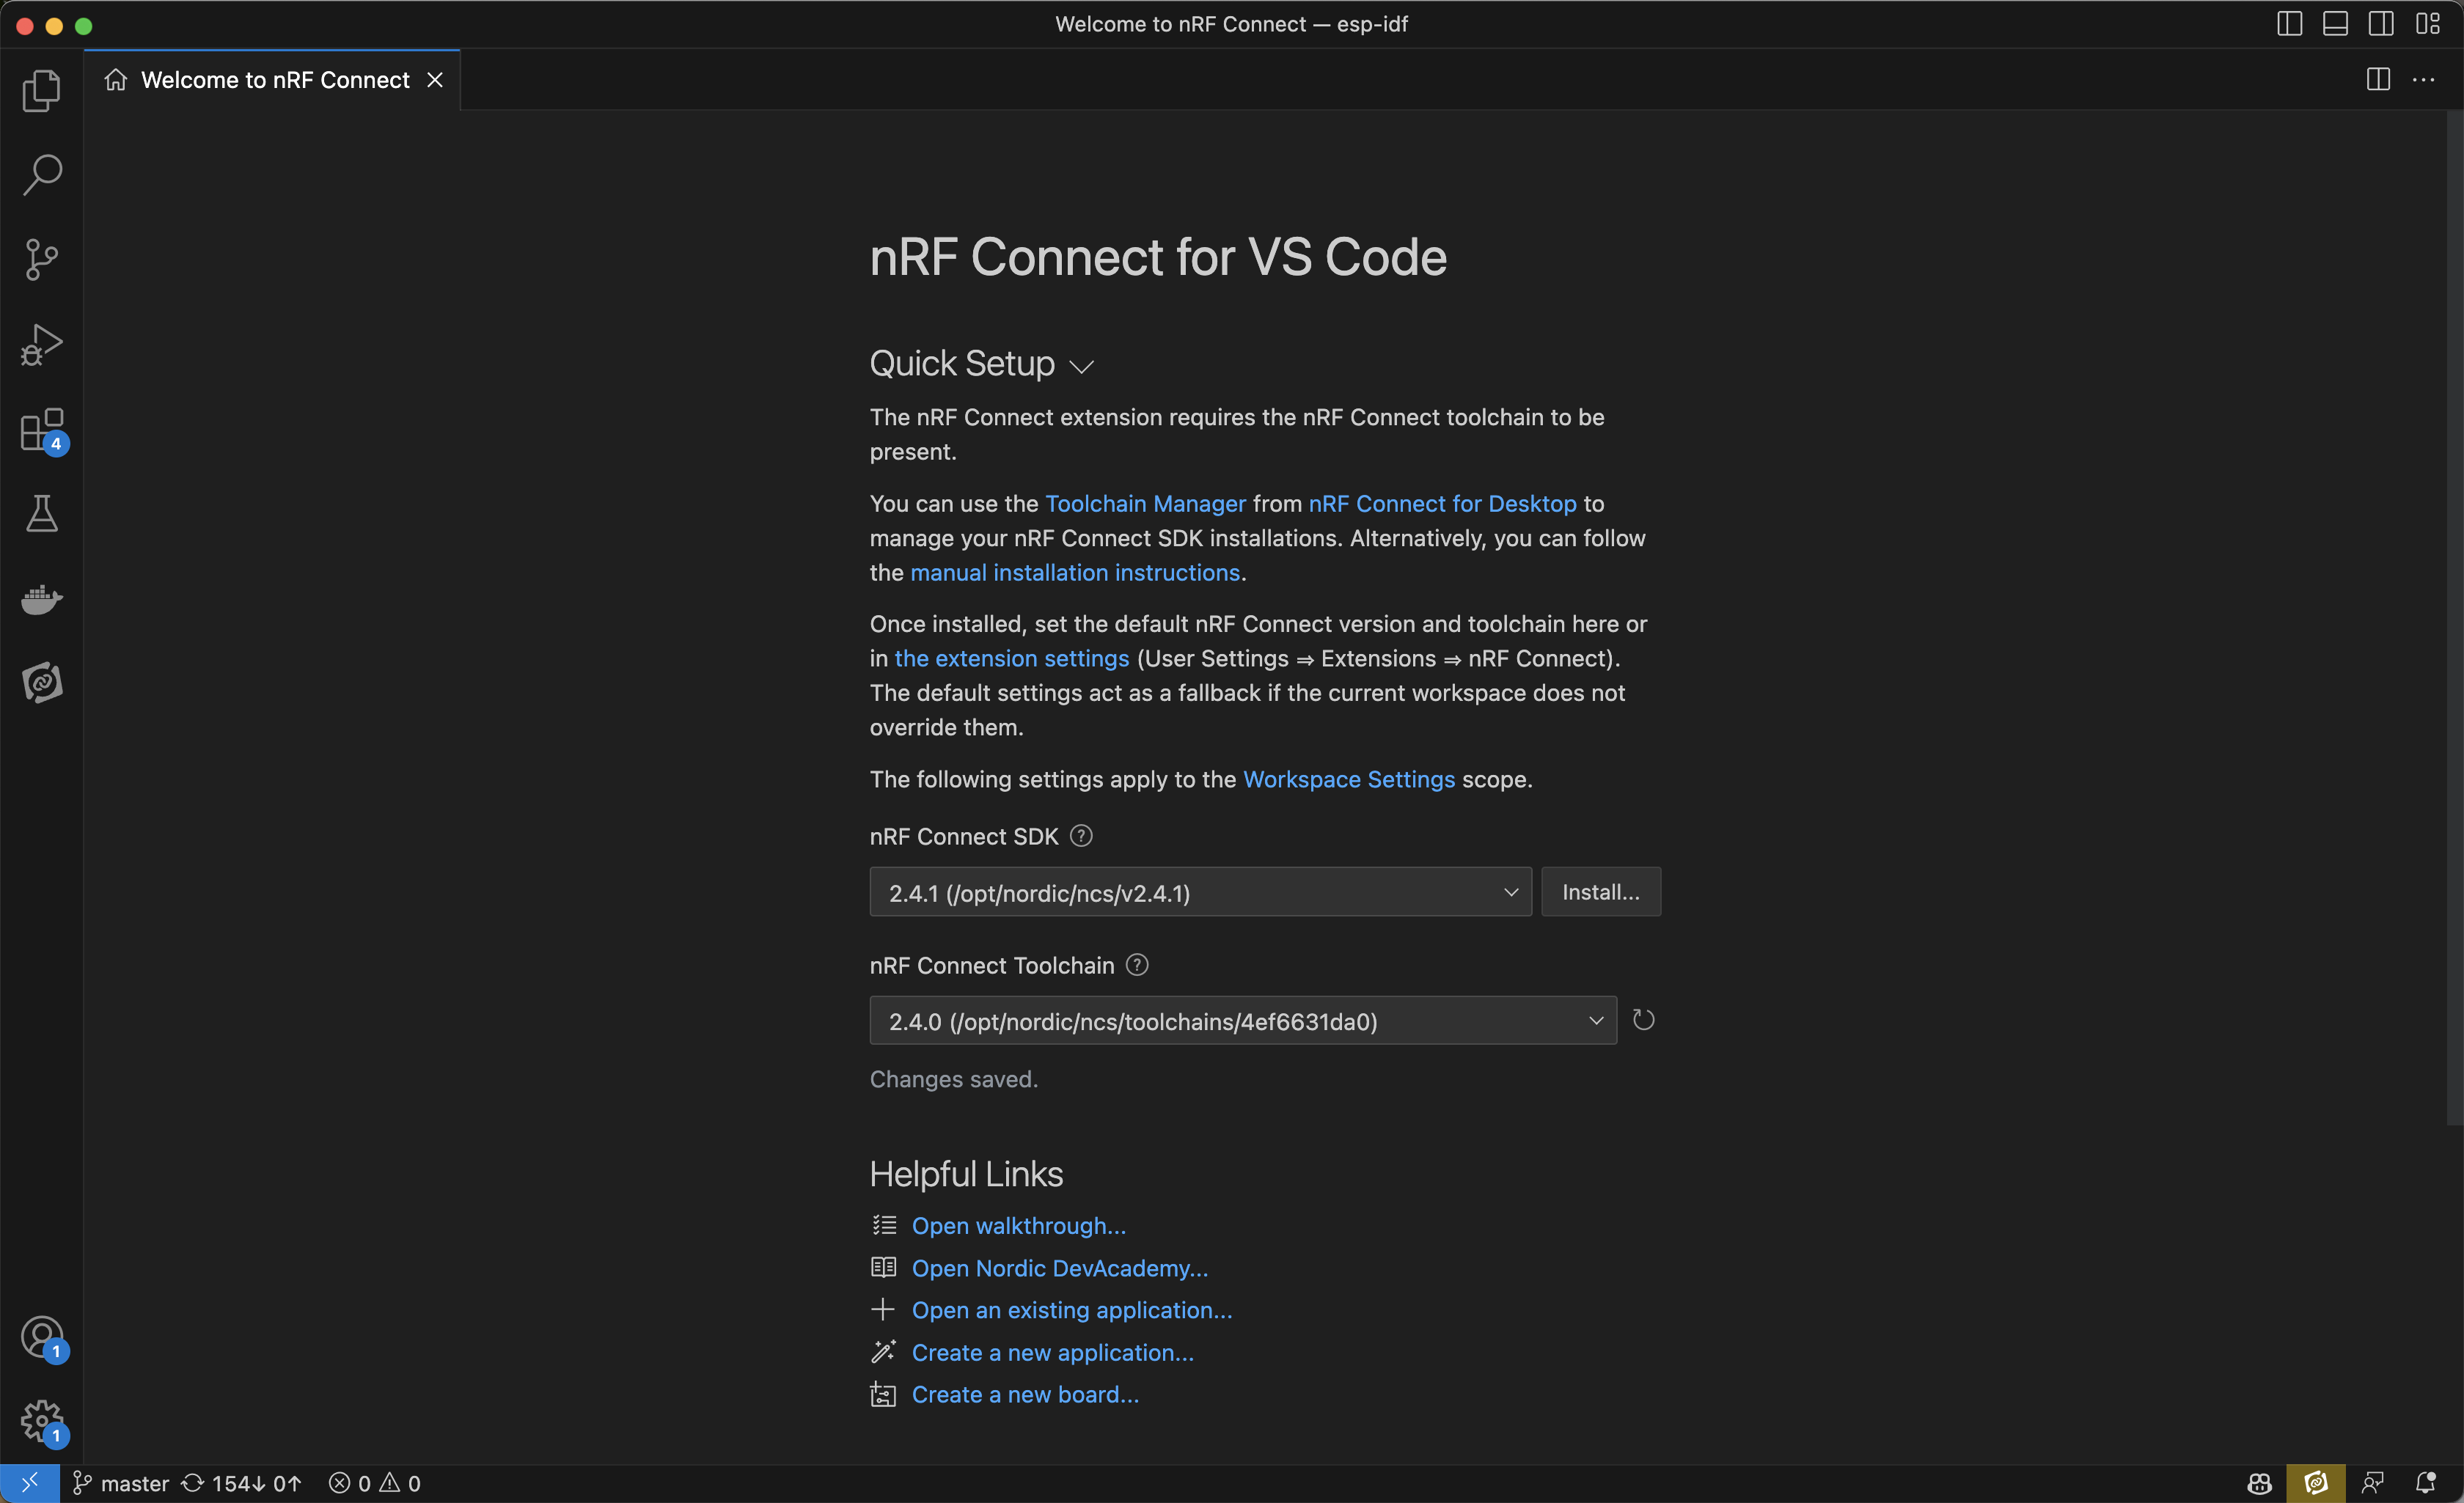Open the nRF Connect SDK version dropdown
This screenshot has height=1503, width=2464.
click(x=1200, y=892)
